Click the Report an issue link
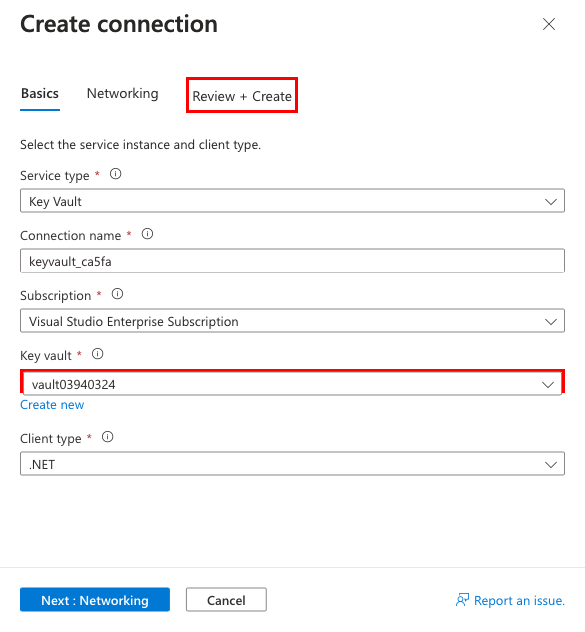585x632 pixels. [519, 600]
